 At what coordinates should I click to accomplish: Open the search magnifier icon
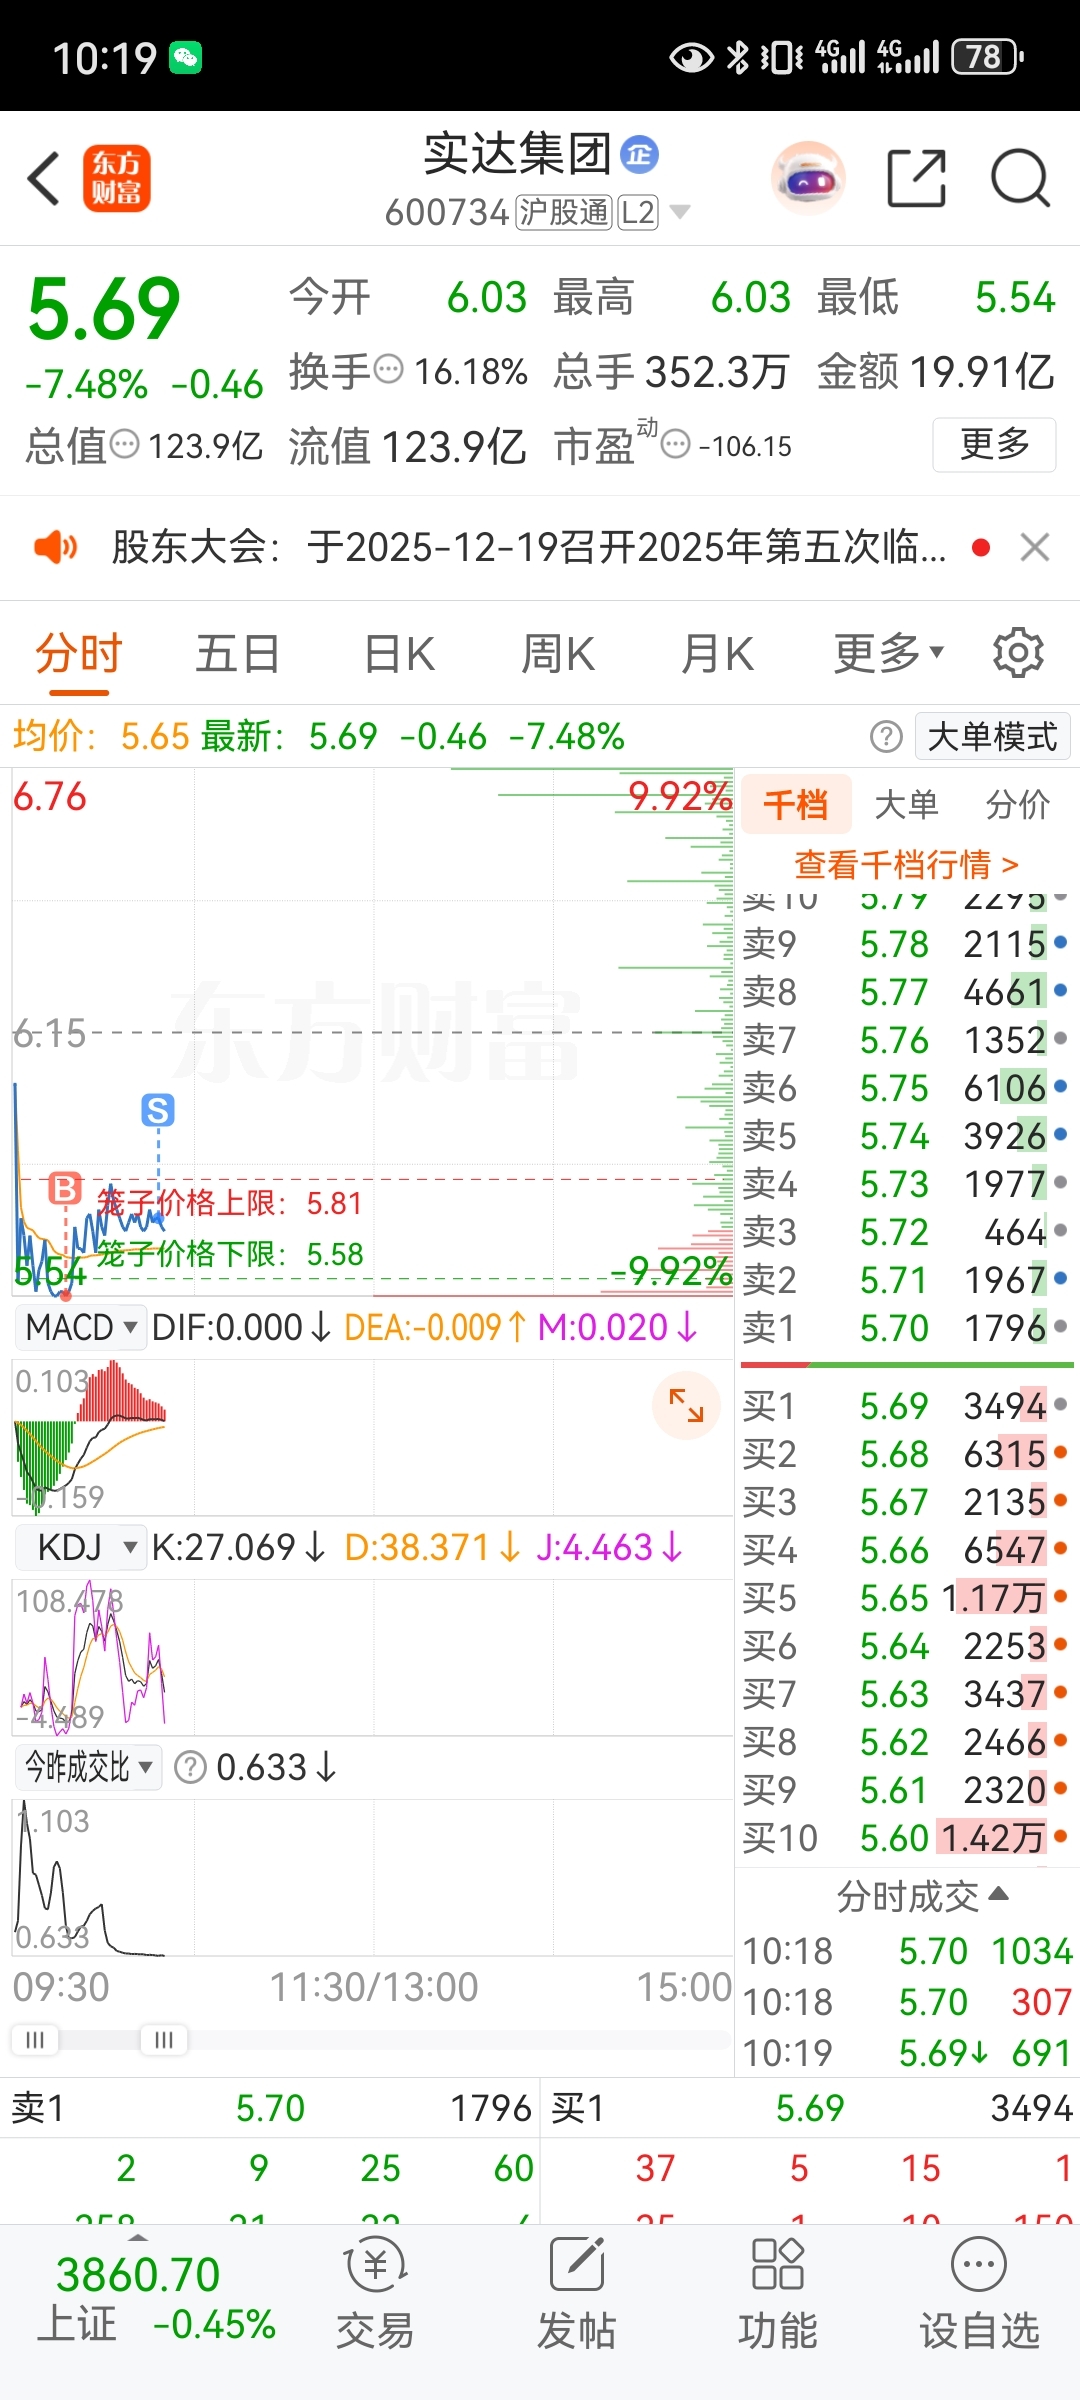click(x=1020, y=178)
